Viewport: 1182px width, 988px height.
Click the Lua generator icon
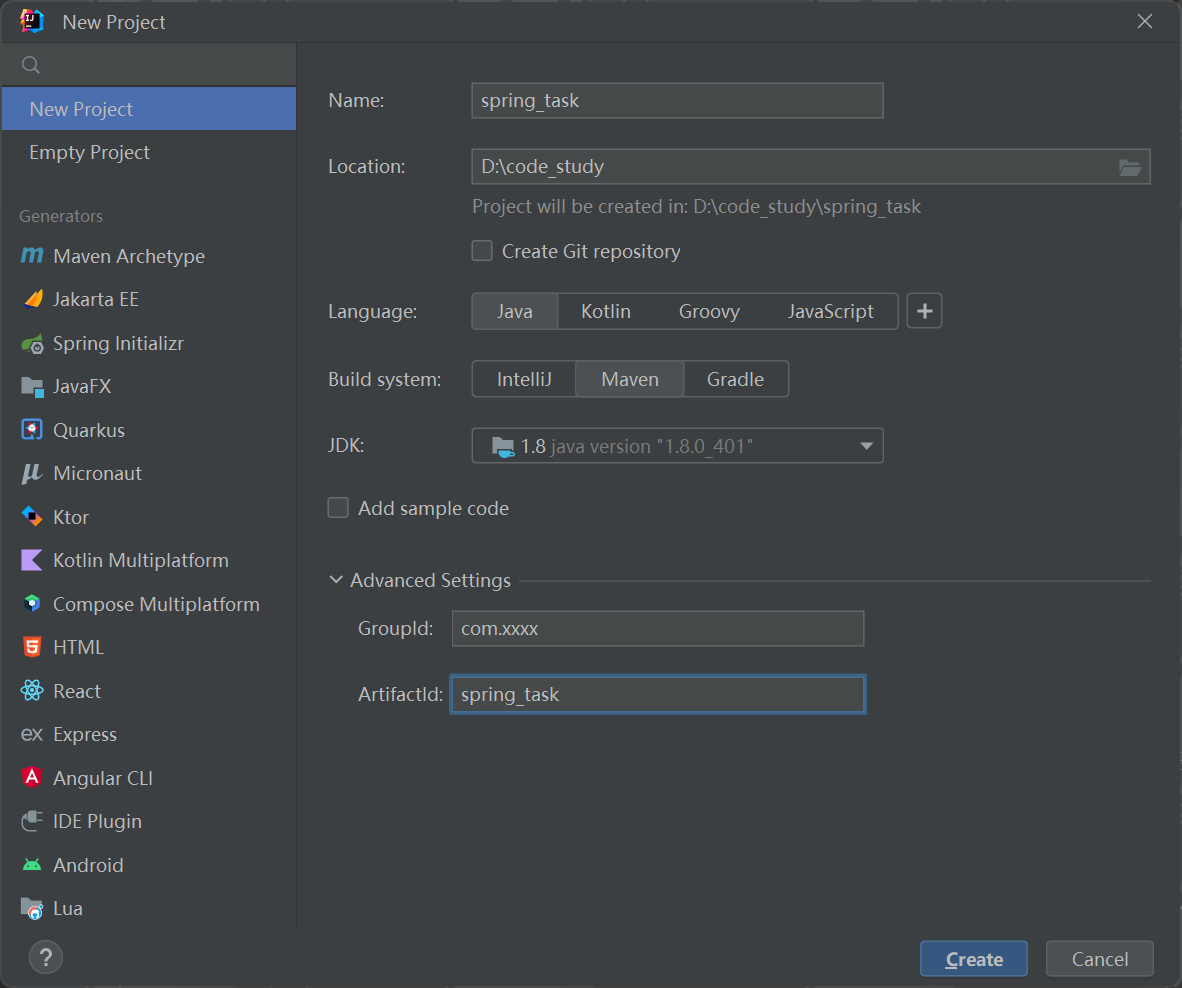pos(32,909)
